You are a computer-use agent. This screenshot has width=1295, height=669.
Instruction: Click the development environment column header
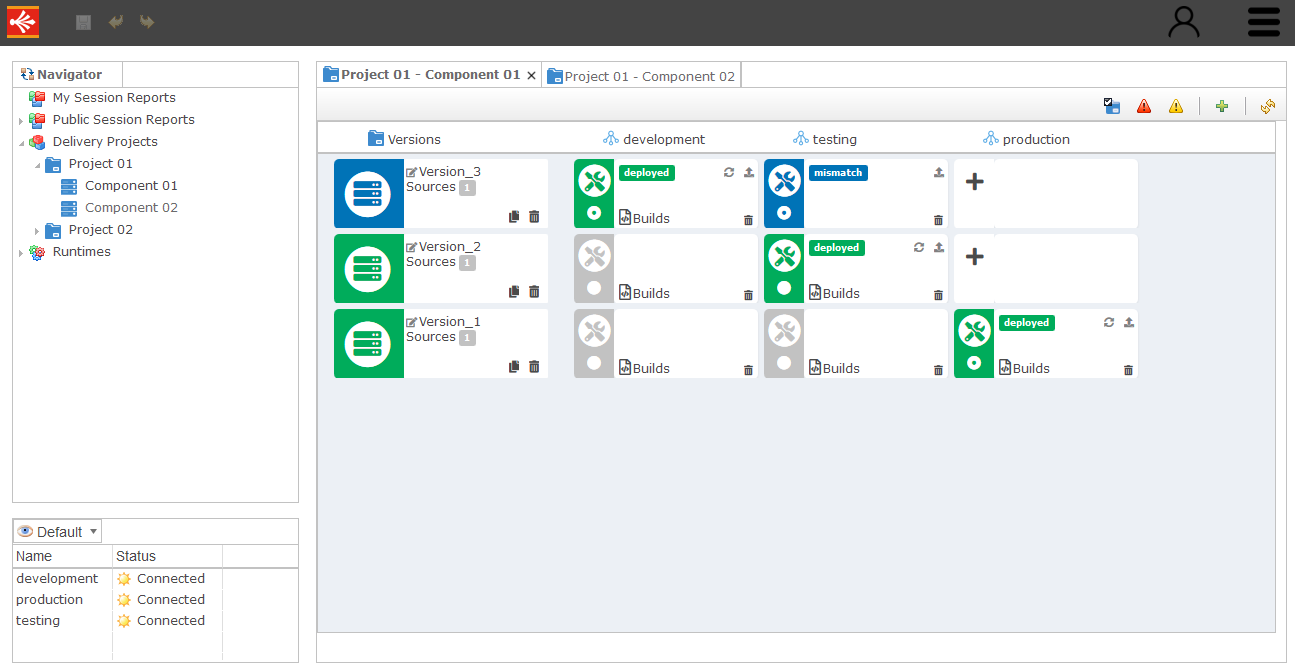654,139
